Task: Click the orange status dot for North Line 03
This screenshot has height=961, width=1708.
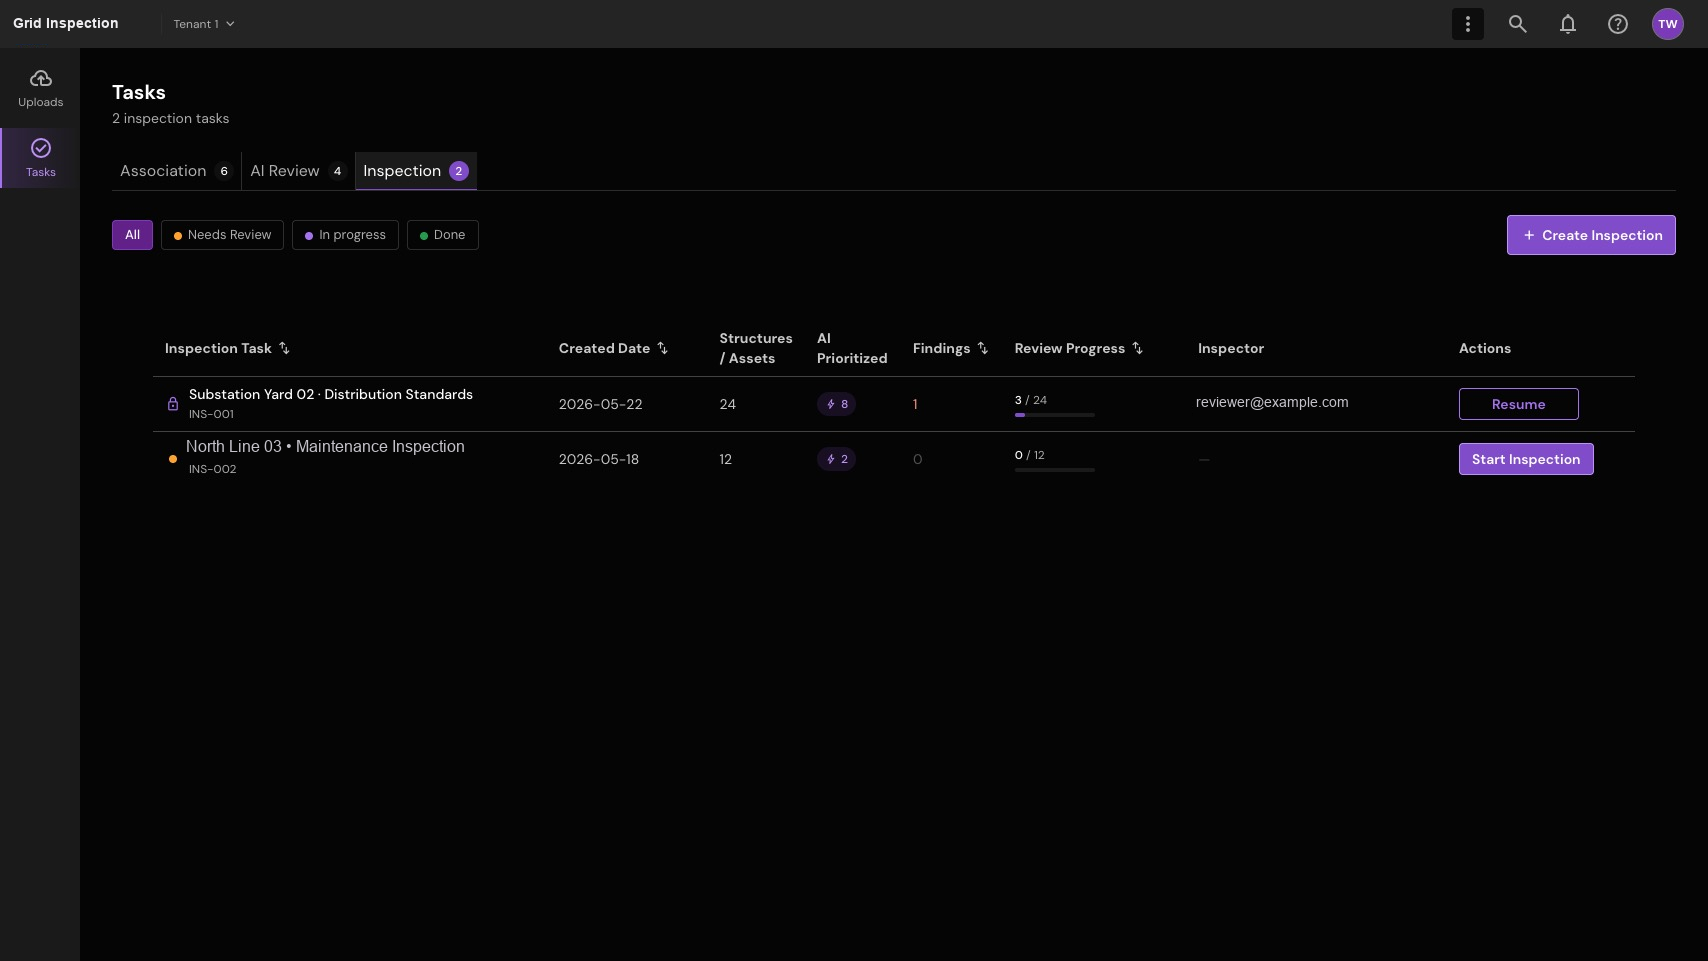Action: pyautogui.click(x=173, y=459)
